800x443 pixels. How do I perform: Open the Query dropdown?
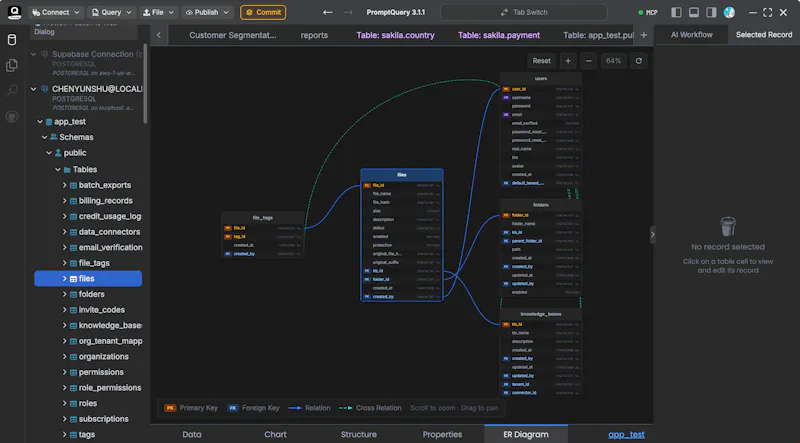coord(111,12)
